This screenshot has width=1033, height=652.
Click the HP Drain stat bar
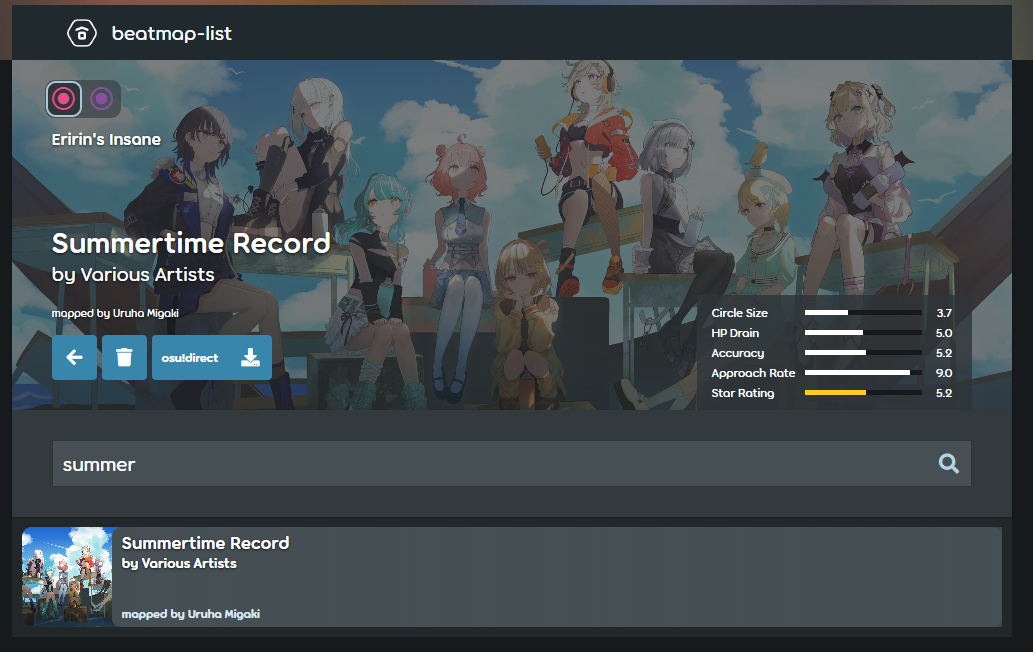[x=862, y=333]
